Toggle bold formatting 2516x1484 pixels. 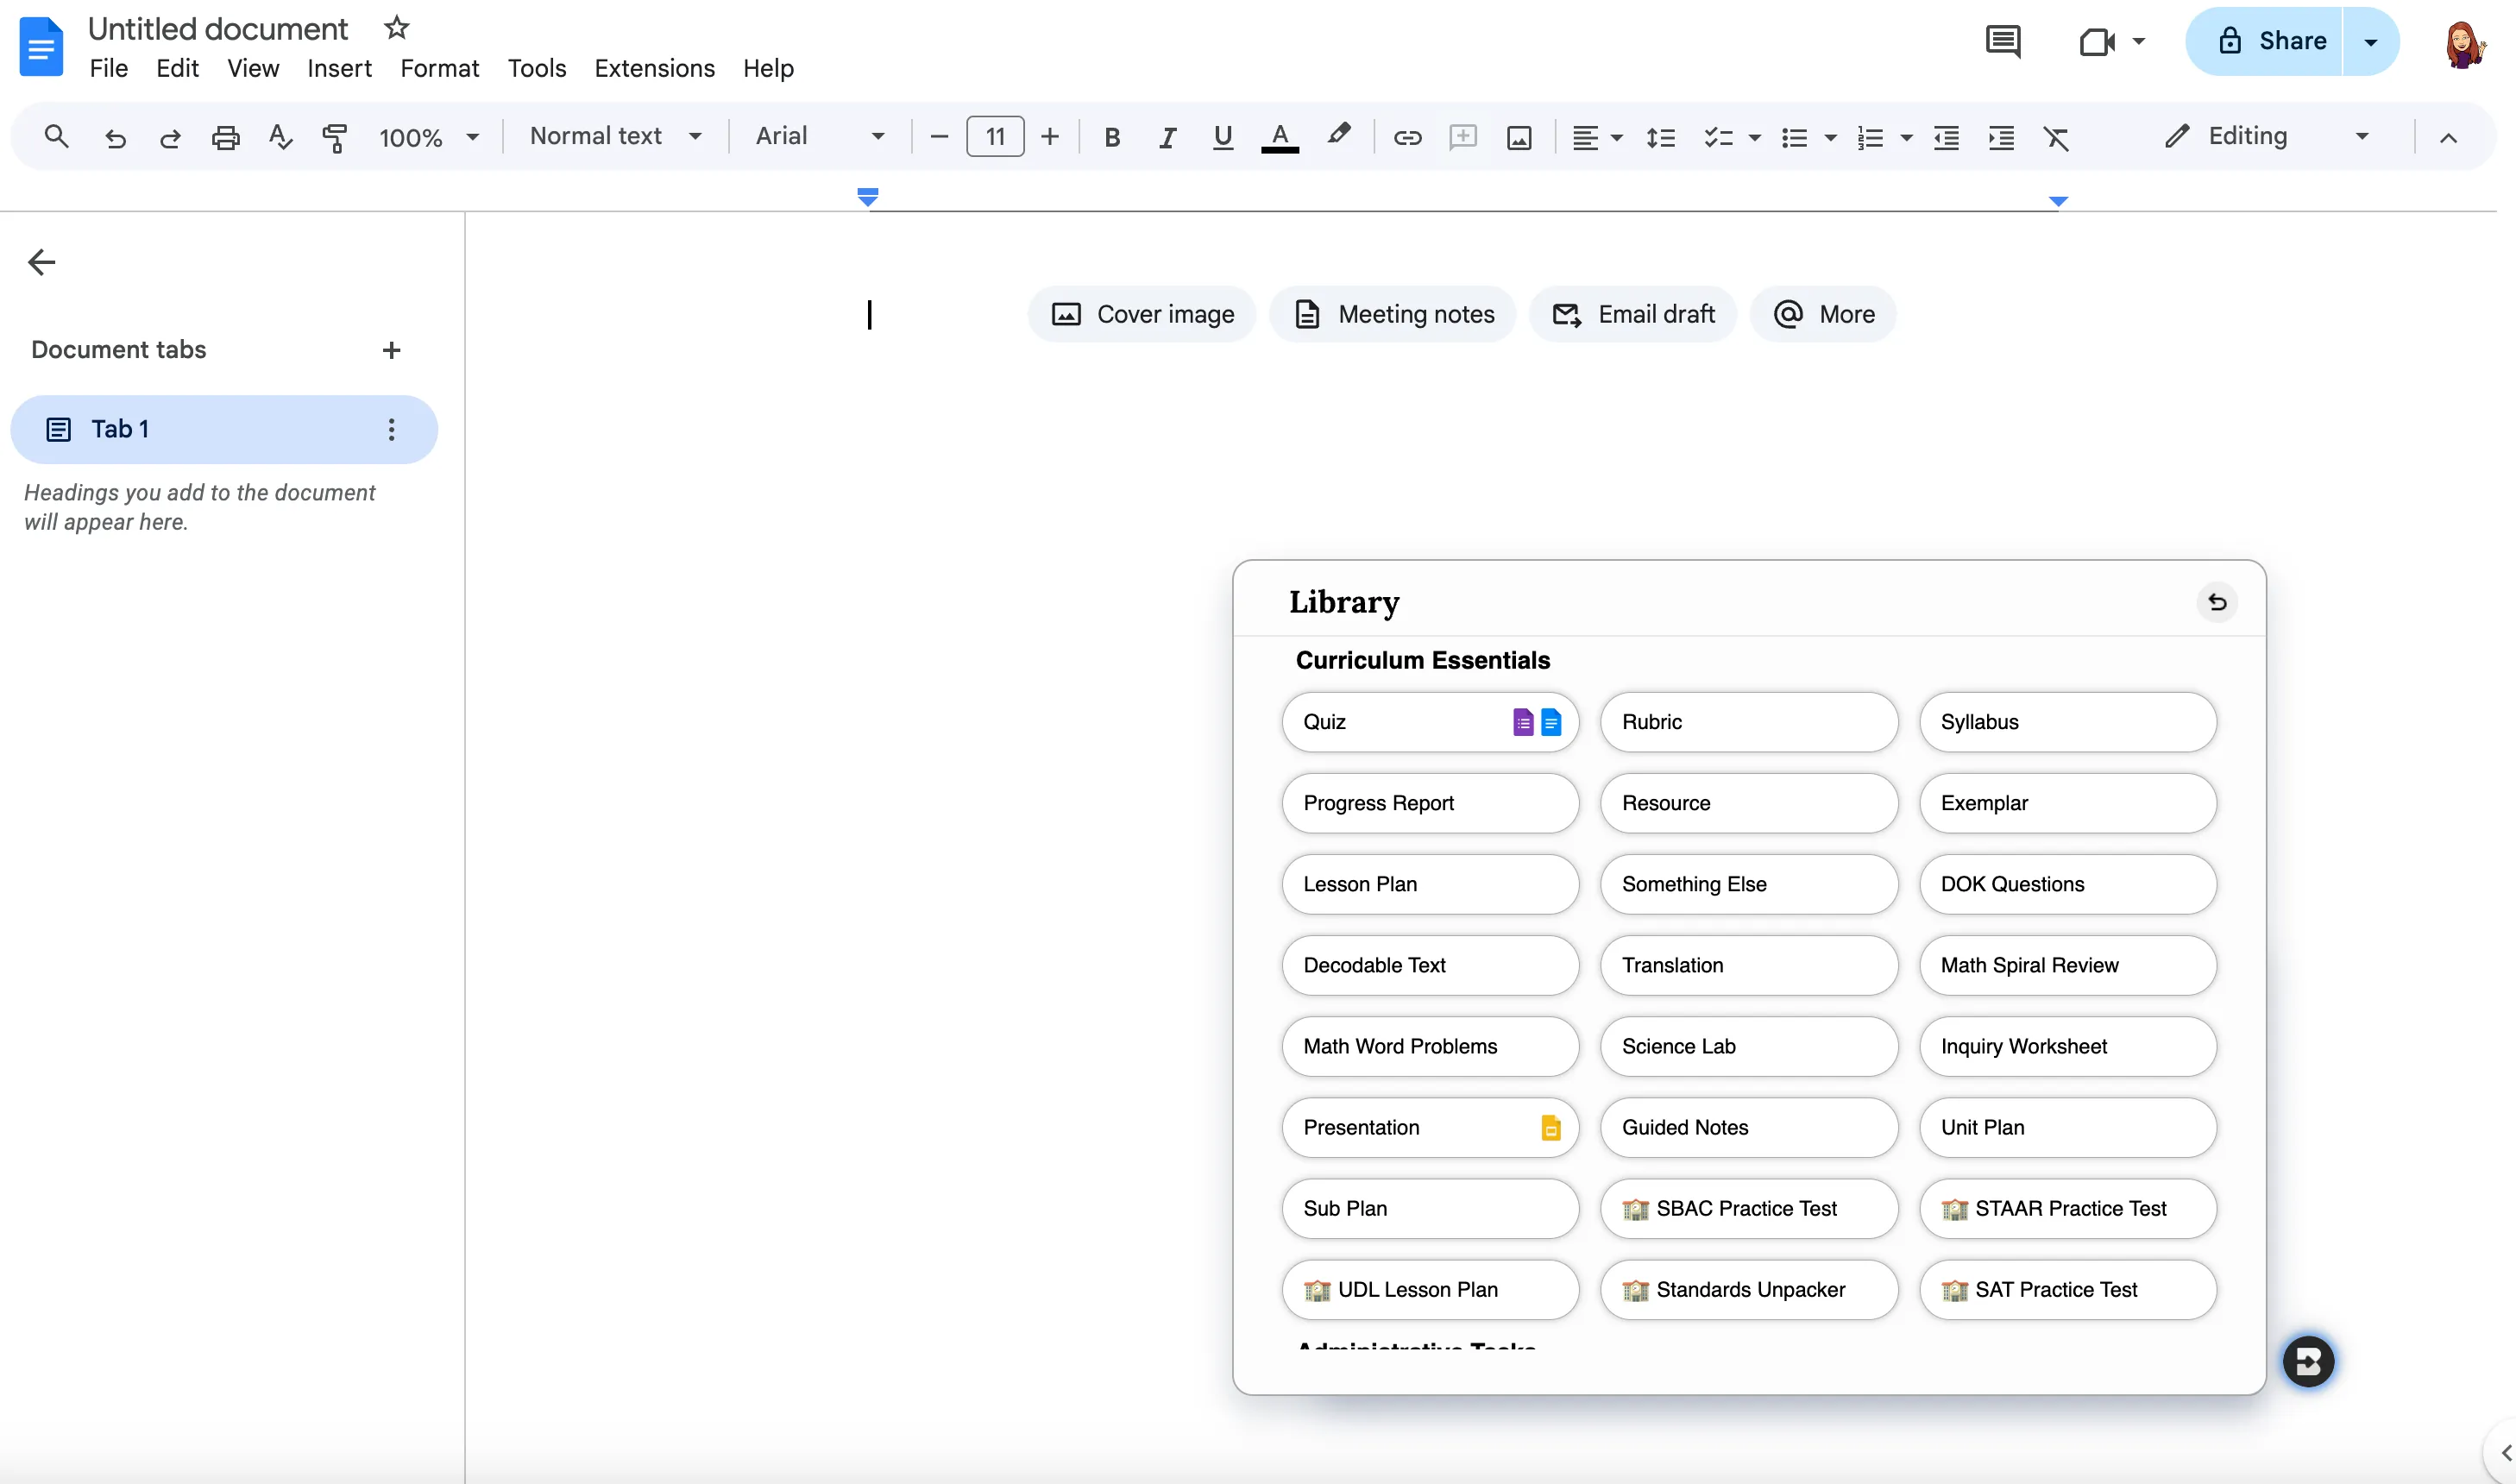coord(1111,137)
